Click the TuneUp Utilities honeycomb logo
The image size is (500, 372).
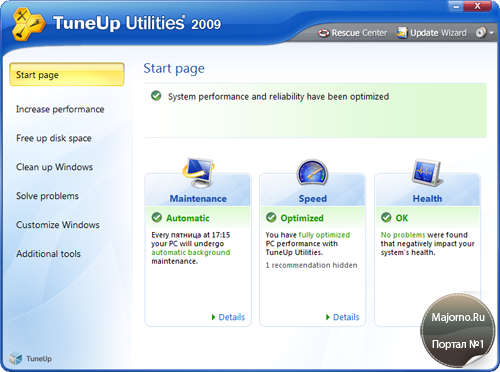[28, 24]
